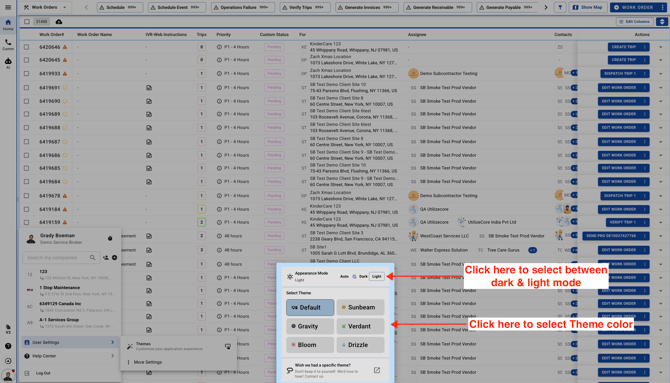Click the user avatar at sidebar bottom
This screenshot has width=670, height=383.
point(8,375)
